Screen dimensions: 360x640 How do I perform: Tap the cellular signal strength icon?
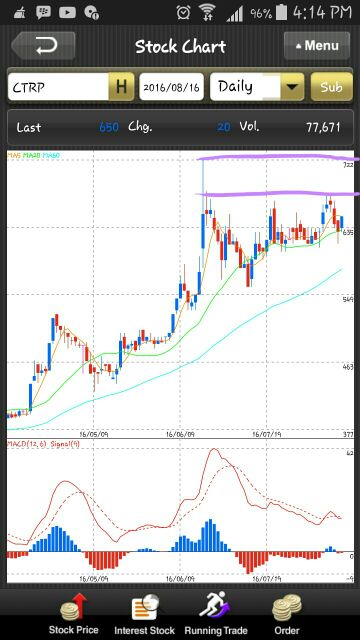coord(235,13)
